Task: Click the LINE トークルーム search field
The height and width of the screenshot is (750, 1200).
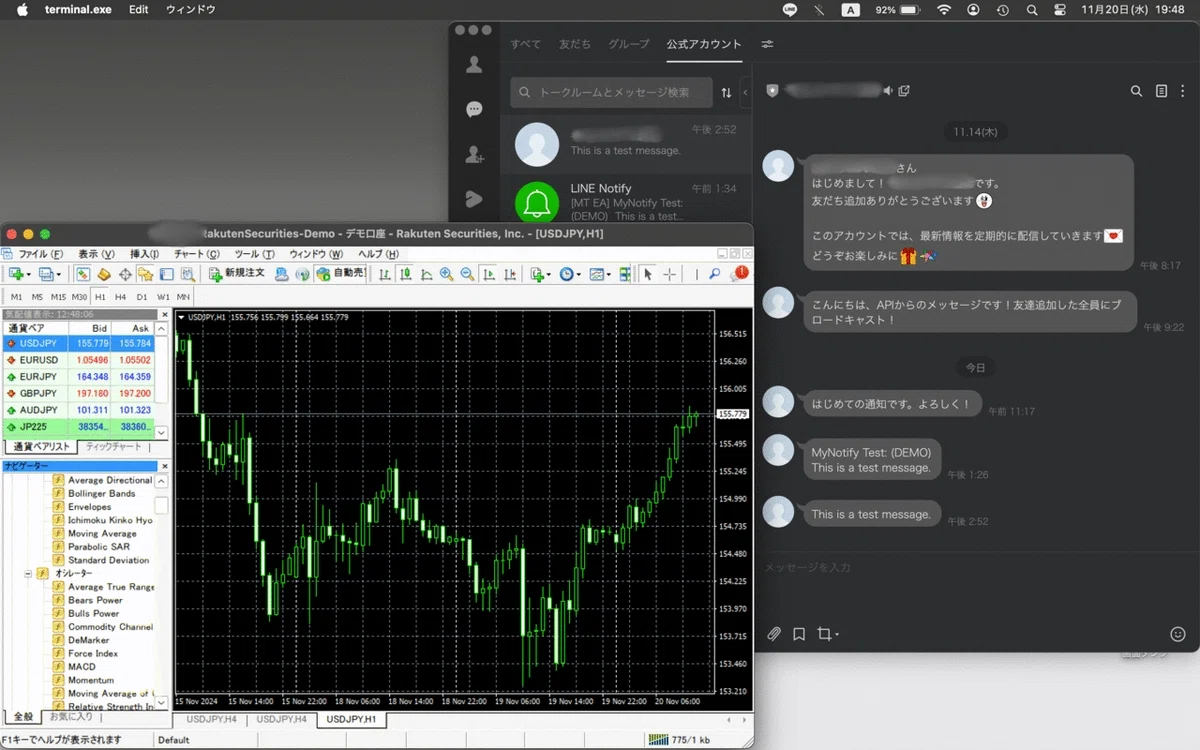Action: coord(612,93)
